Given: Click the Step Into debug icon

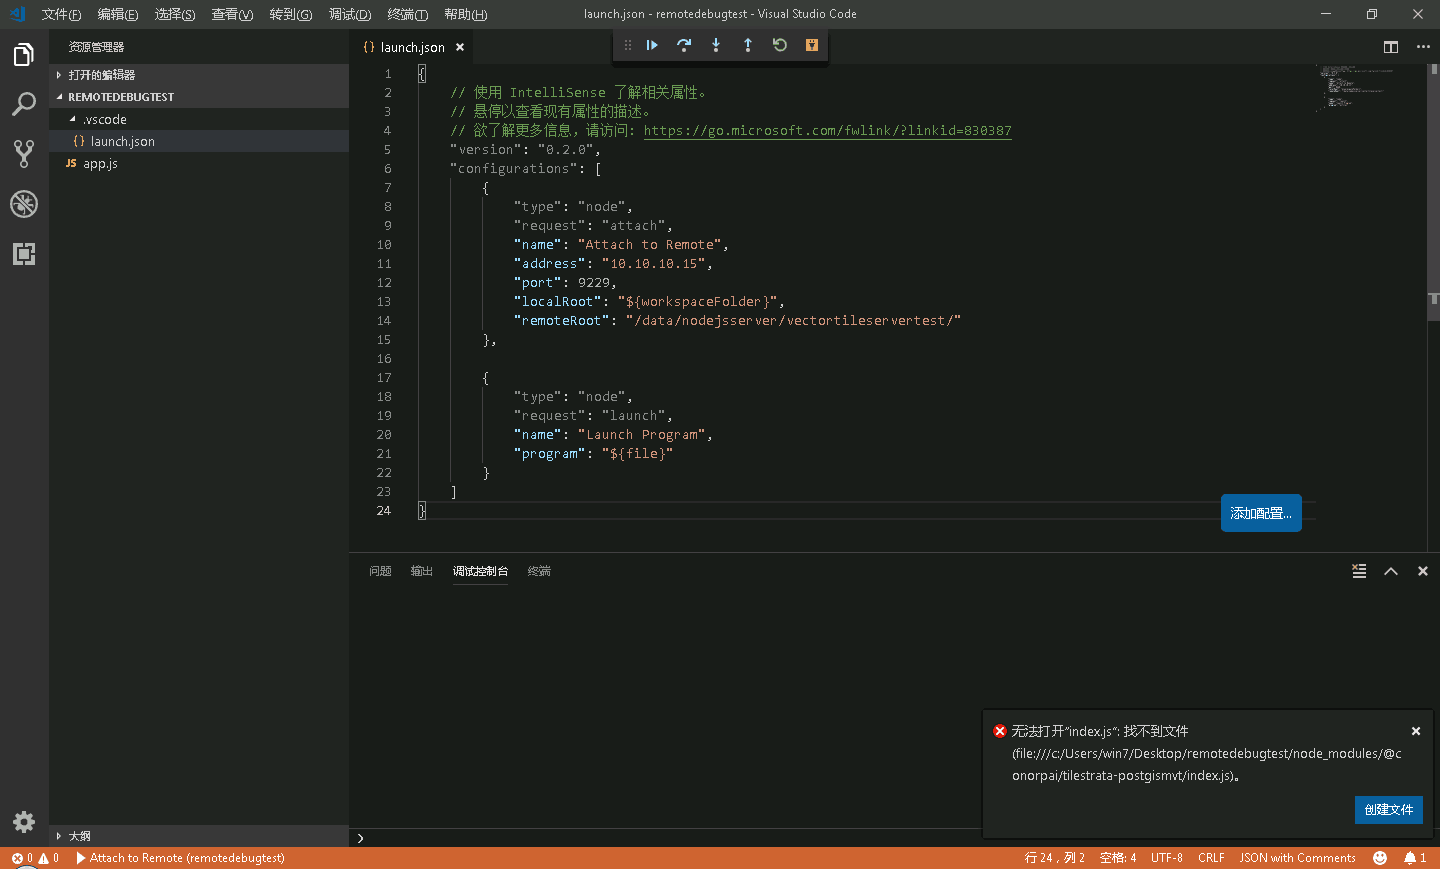Looking at the screenshot, I should [716, 45].
